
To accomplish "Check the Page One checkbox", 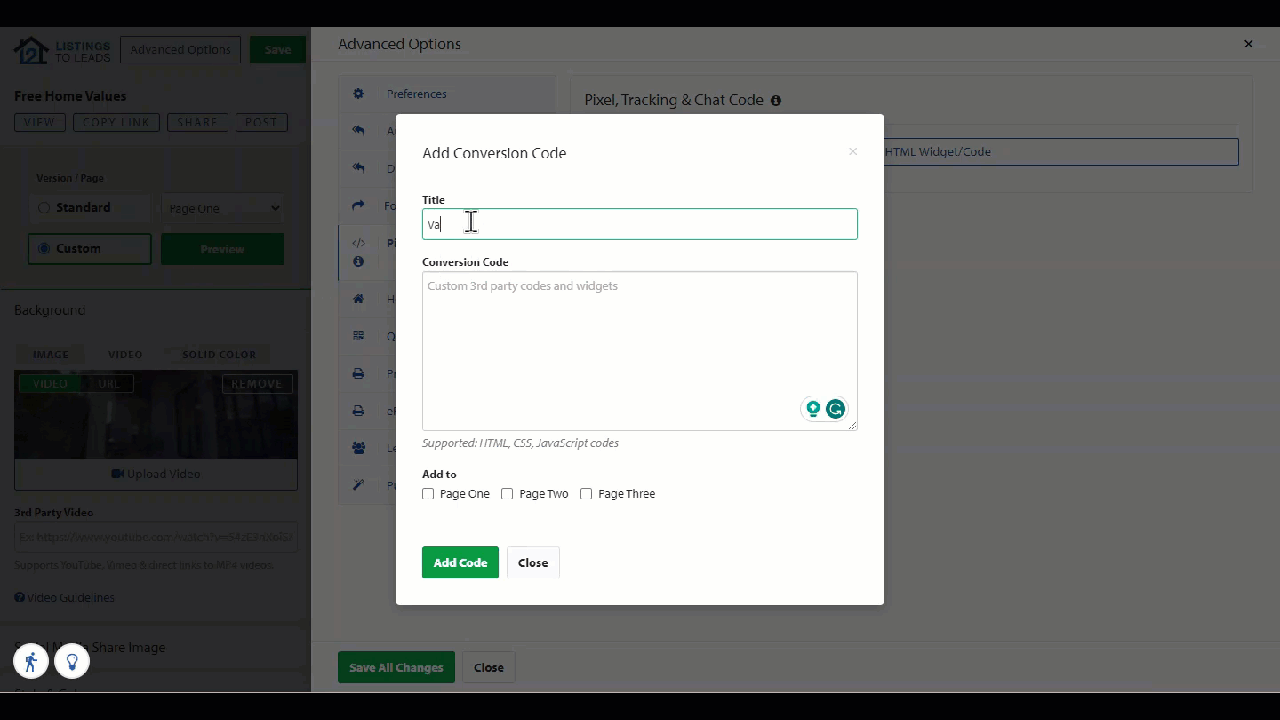I will point(428,493).
